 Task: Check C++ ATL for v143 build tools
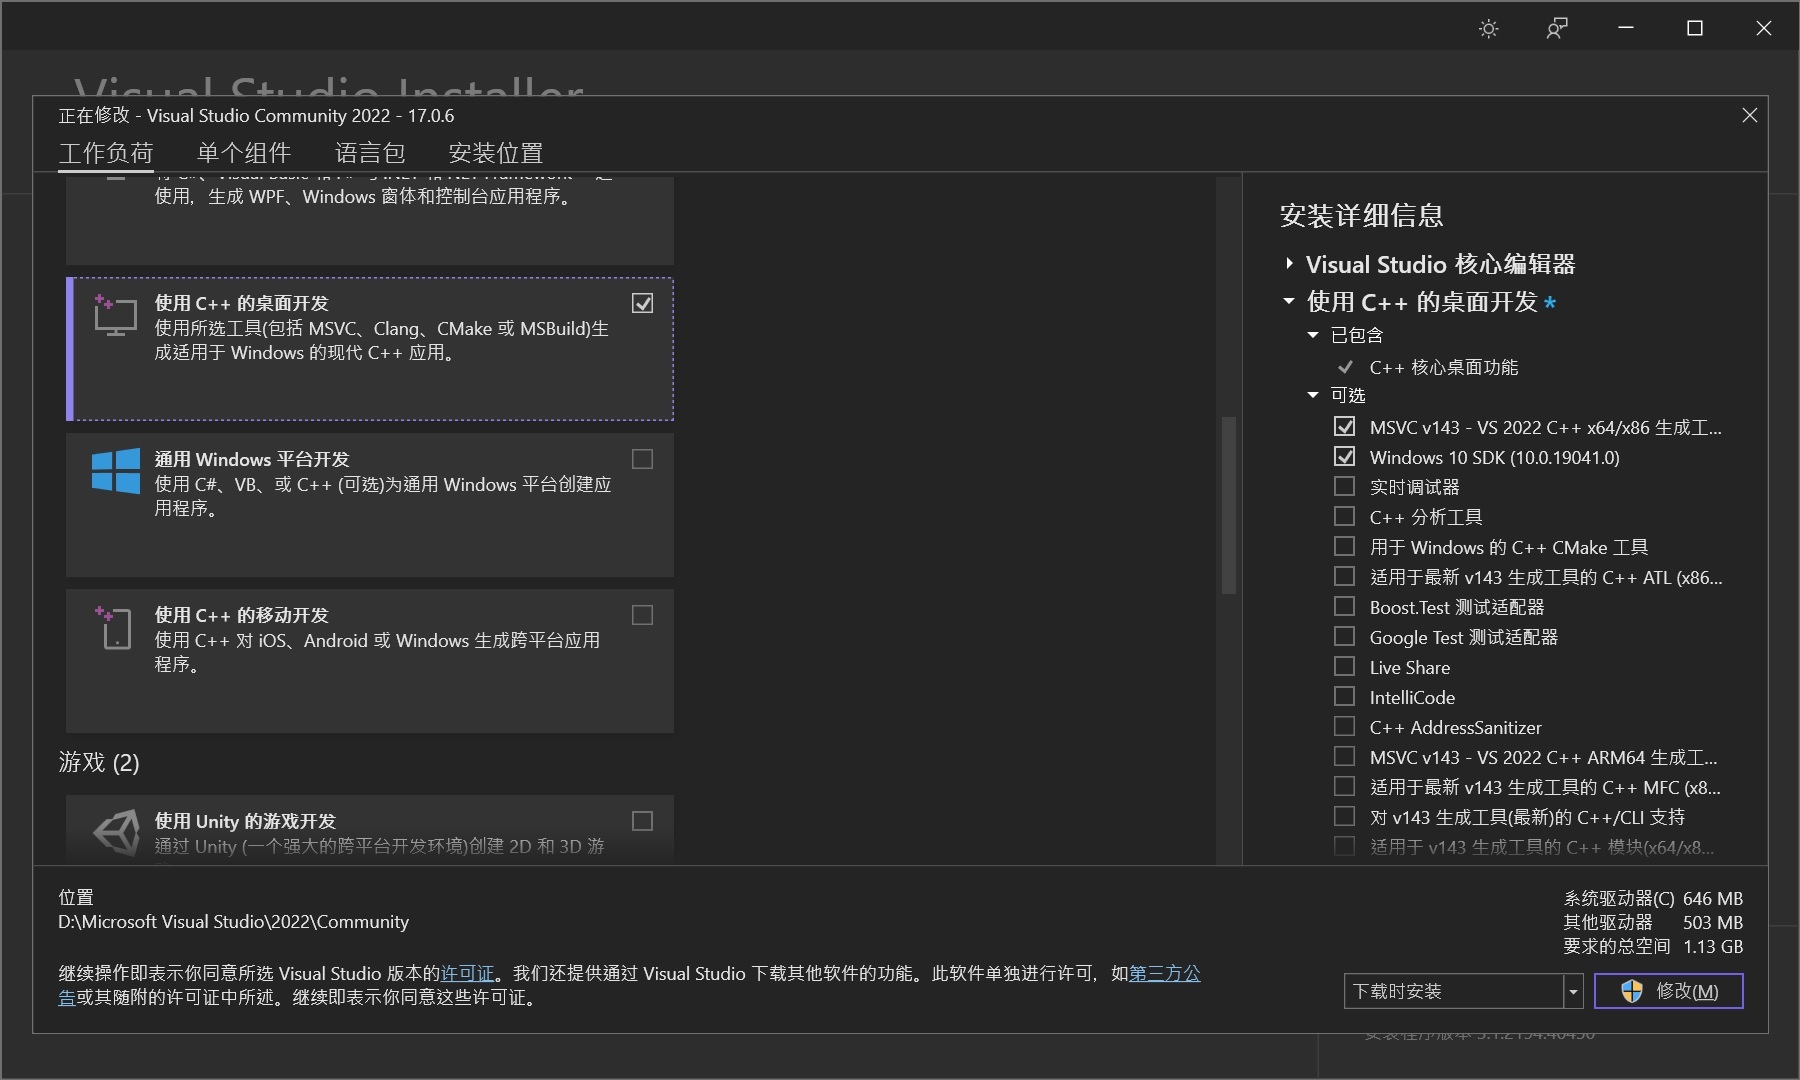(x=1345, y=576)
